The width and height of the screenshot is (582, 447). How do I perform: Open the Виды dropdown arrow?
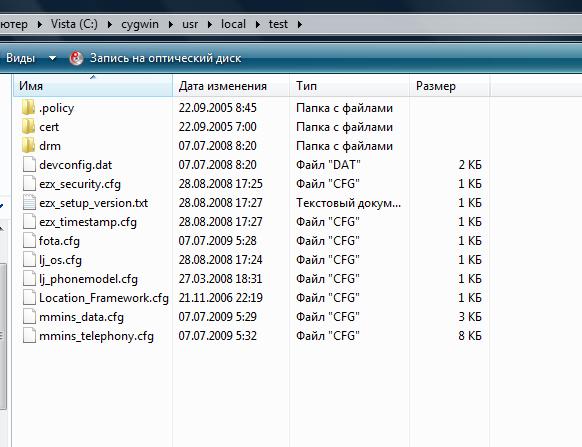[52, 58]
